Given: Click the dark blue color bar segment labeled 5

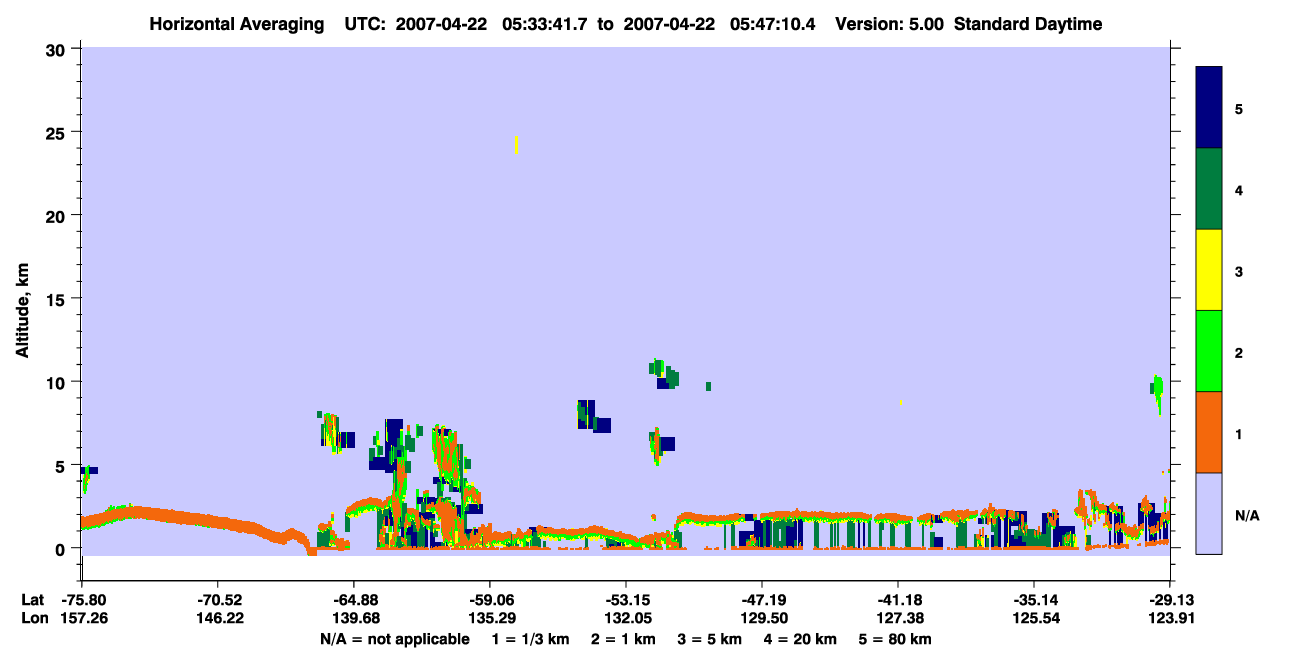Looking at the screenshot, I should 1209,107.
